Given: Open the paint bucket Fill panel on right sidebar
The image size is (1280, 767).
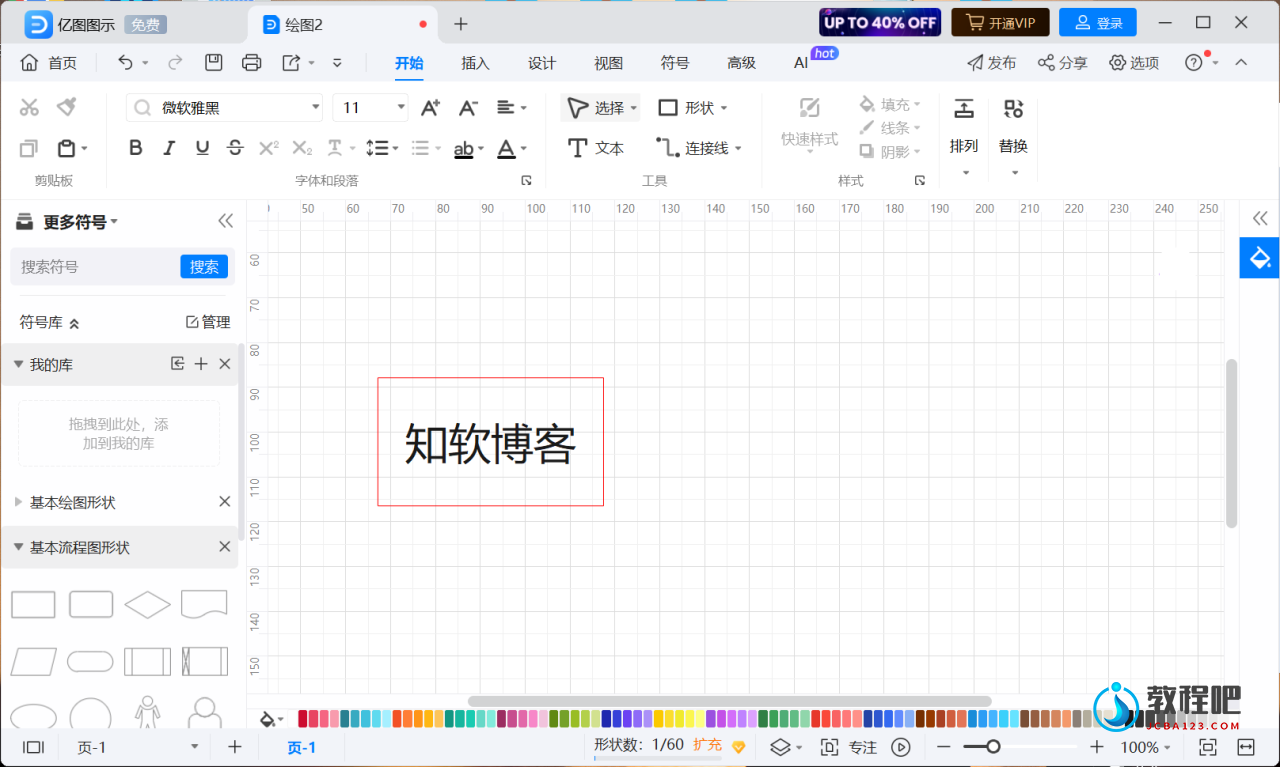Looking at the screenshot, I should [x=1260, y=258].
